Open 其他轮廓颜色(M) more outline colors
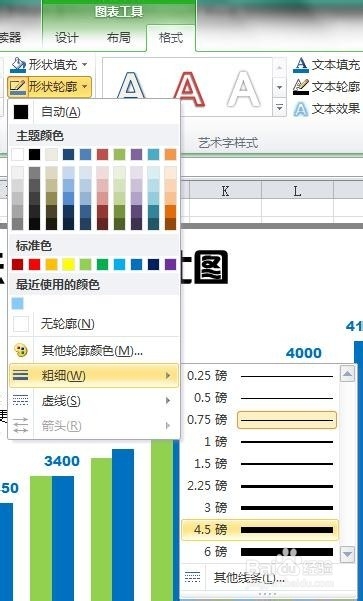363x601 pixels. 94,350
